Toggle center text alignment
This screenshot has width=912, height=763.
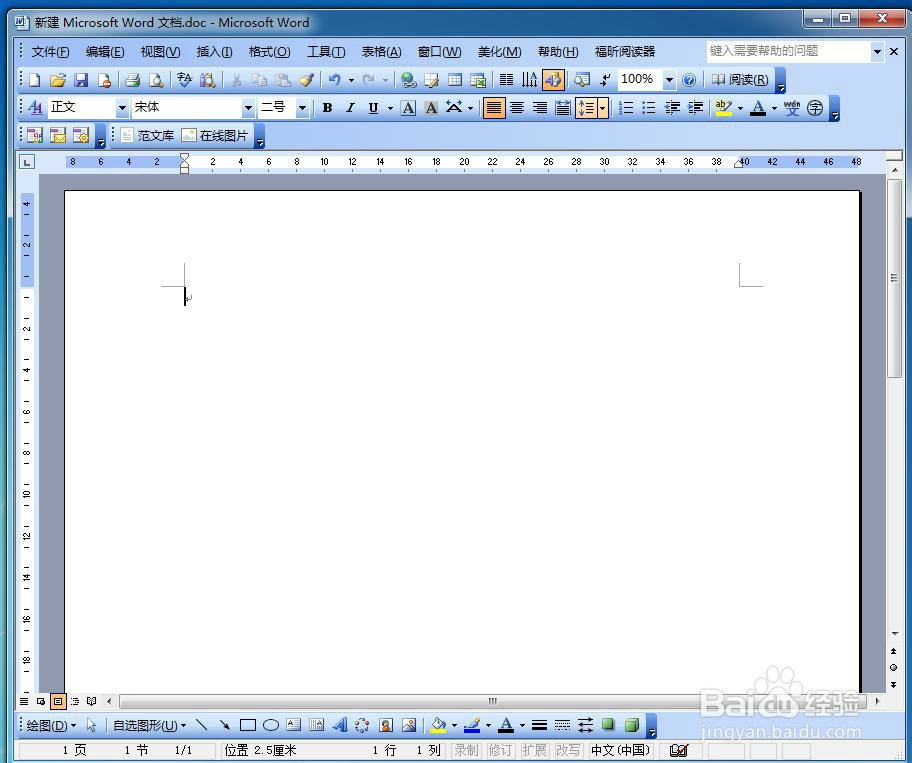(517, 108)
